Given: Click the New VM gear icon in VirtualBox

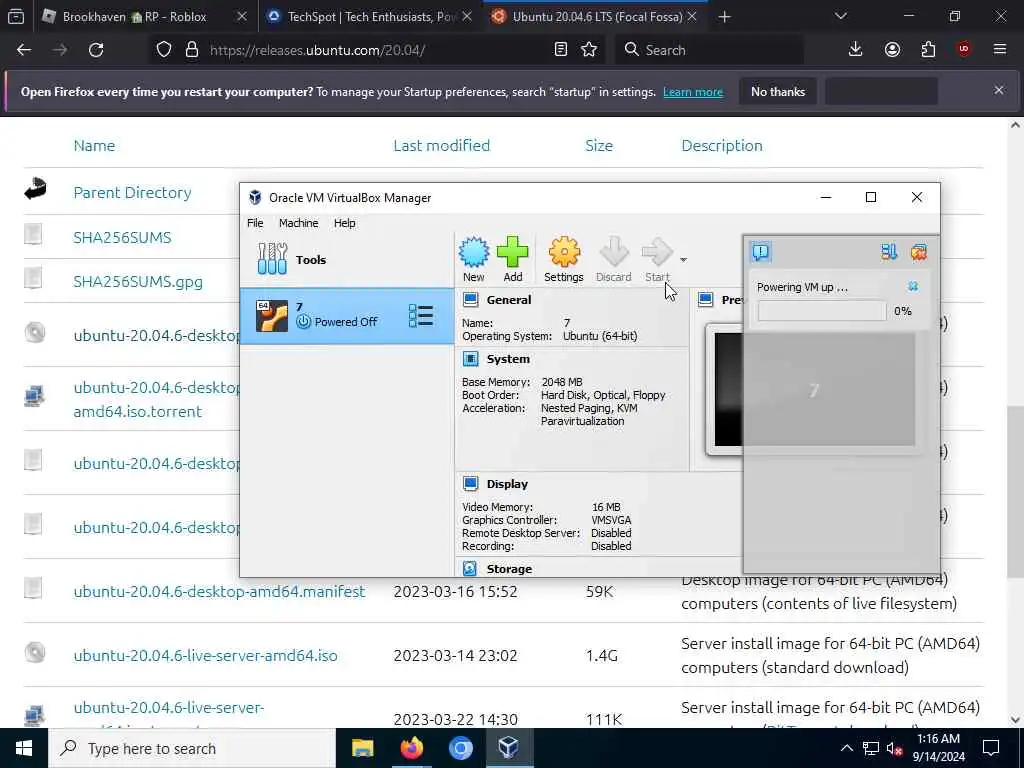Looking at the screenshot, I should 473,253.
